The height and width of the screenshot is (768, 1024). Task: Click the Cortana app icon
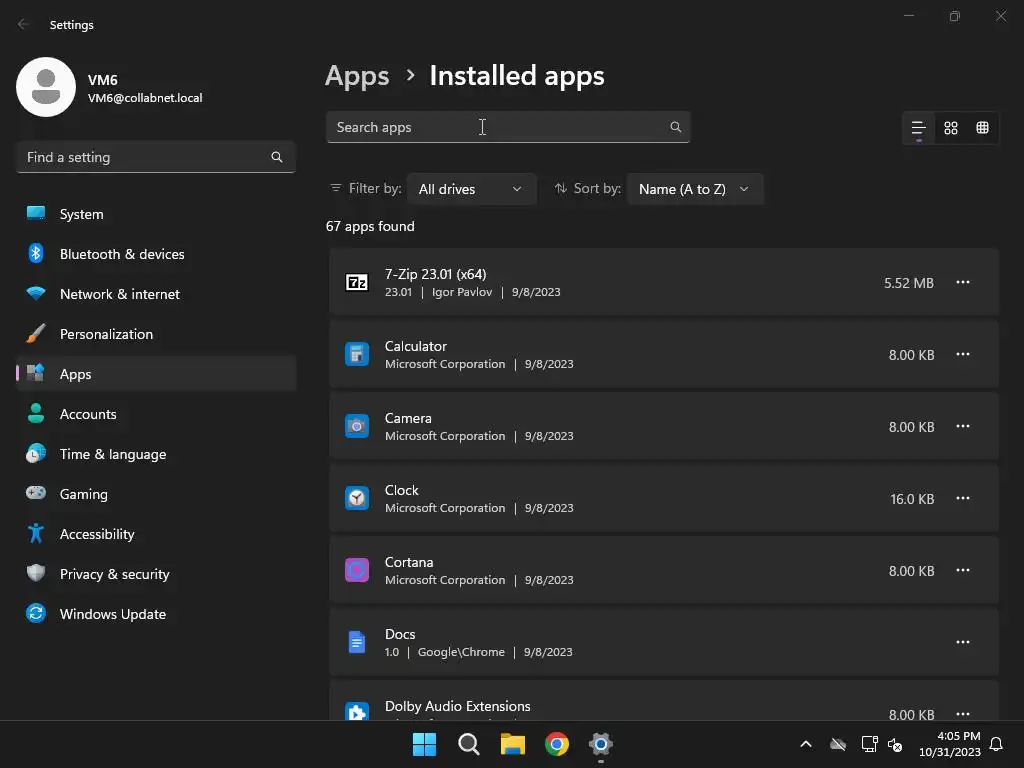pos(357,570)
